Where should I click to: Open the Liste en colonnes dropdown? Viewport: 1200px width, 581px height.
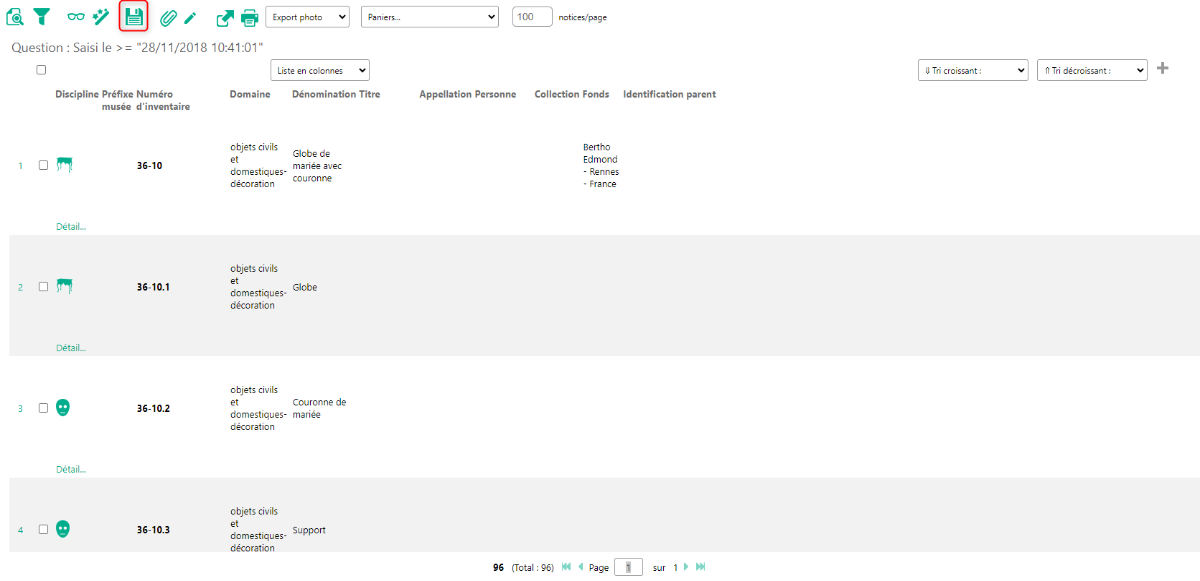tap(320, 70)
